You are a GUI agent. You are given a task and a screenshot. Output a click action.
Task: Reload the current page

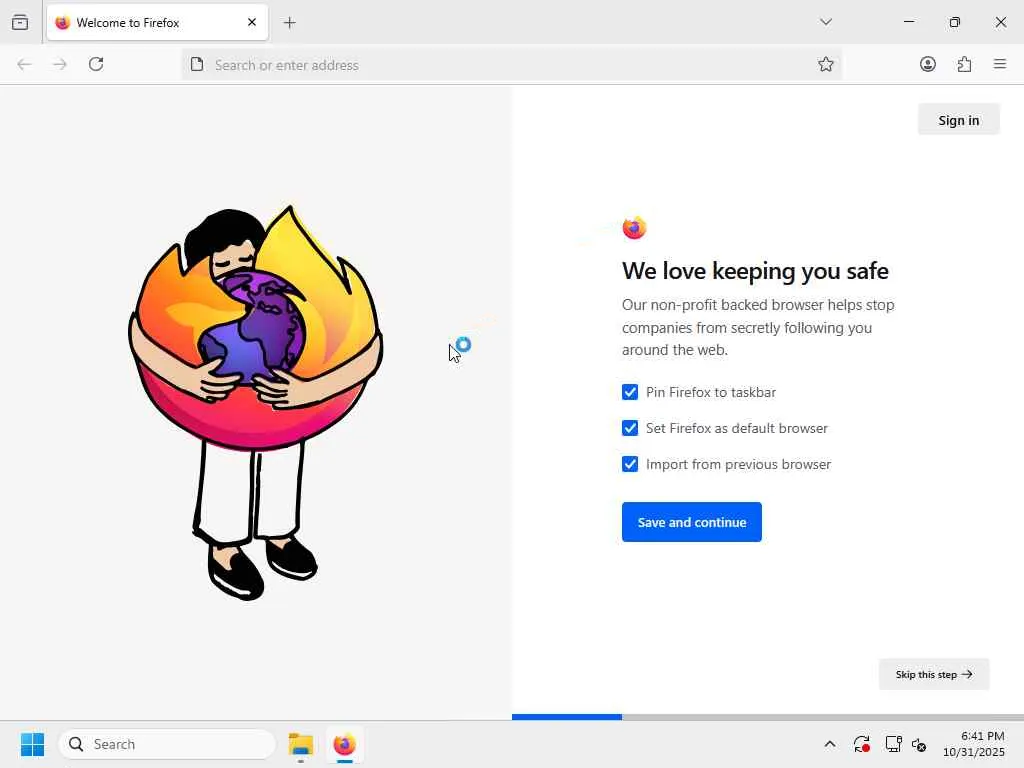point(96,64)
